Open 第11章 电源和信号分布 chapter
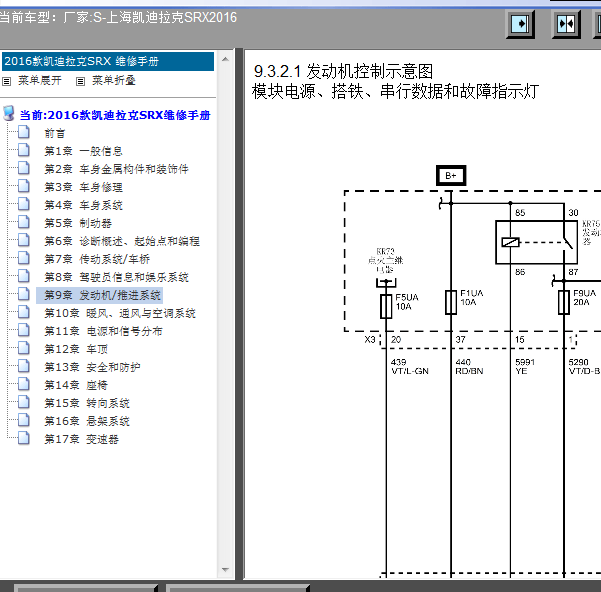The height and width of the screenshot is (592, 601). tap(103, 331)
